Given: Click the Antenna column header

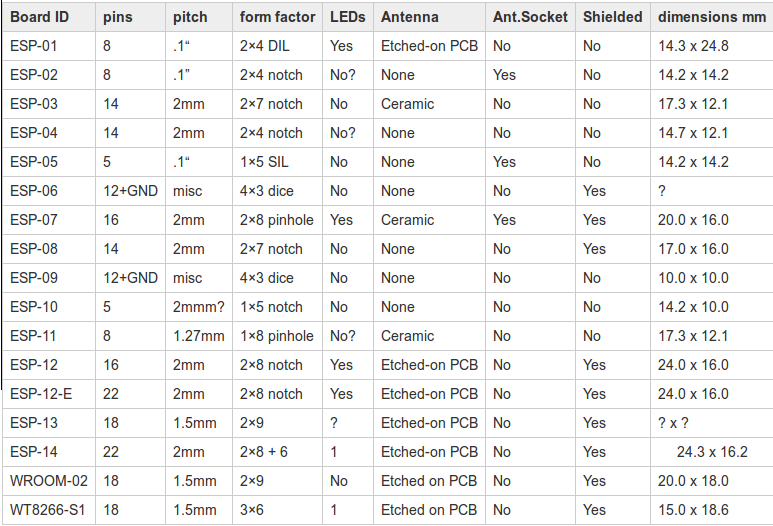Looking at the screenshot, I should pyautogui.click(x=410, y=17).
